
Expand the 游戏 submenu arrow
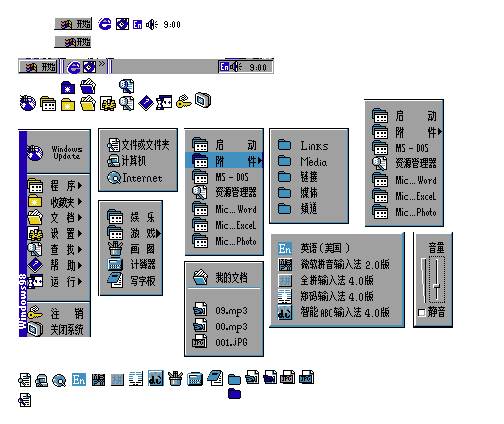[x=158, y=233]
